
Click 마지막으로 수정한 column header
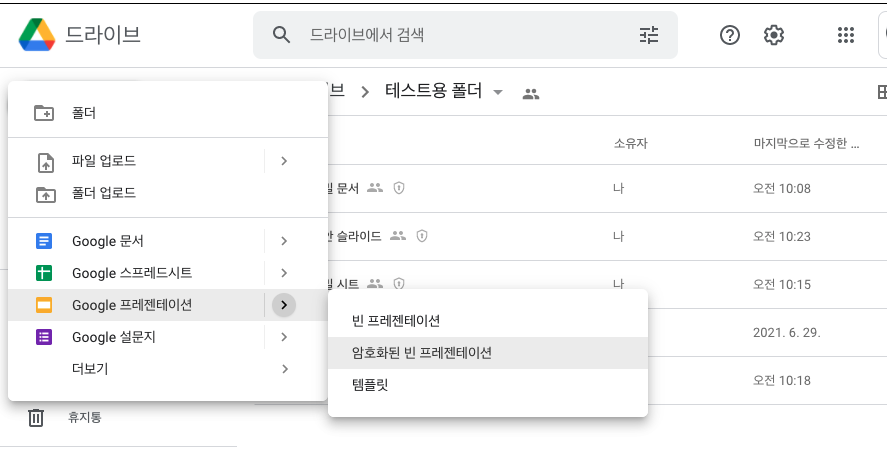tap(807, 143)
